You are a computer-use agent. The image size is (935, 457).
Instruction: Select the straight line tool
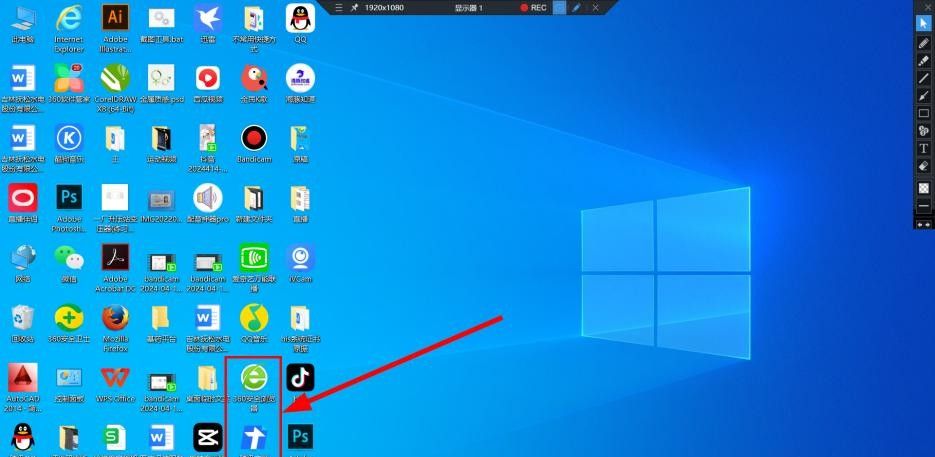pyautogui.click(x=924, y=78)
